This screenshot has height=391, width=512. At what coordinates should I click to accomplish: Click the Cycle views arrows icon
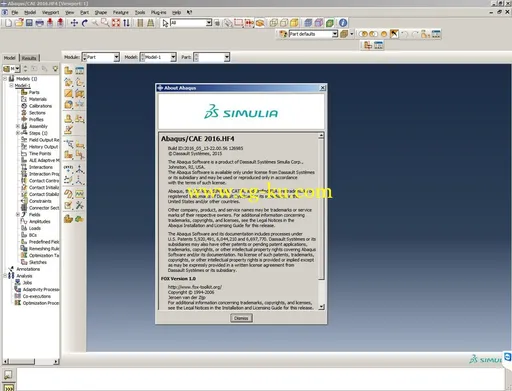[126, 23]
